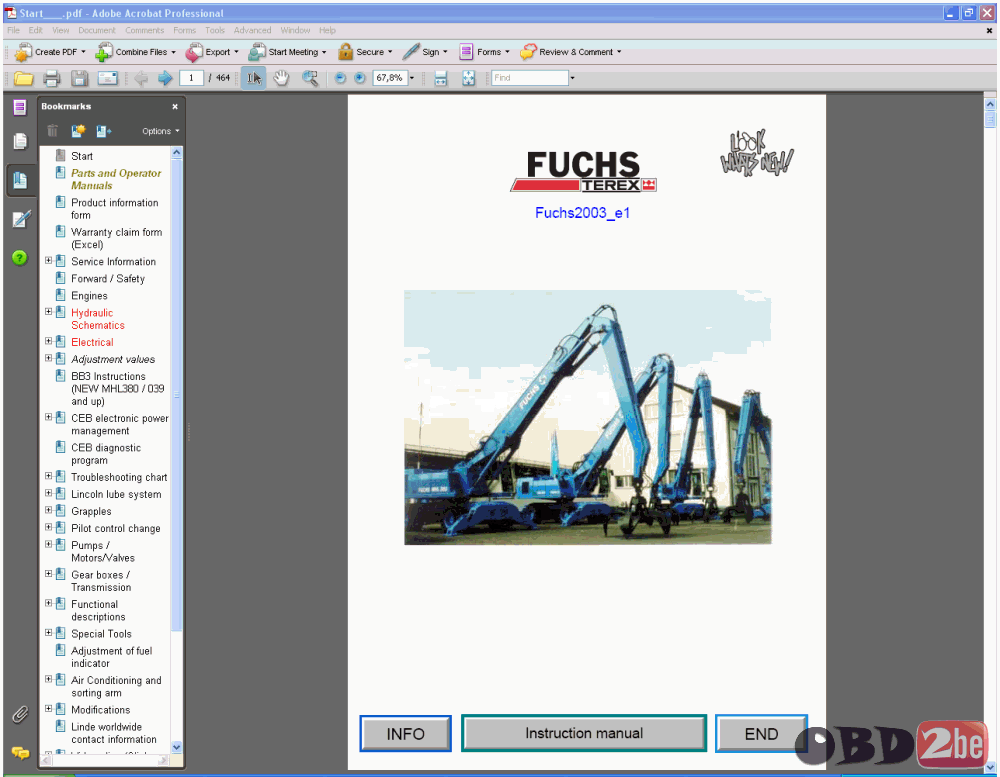The image size is (1000, 777).
Task: Expand the Hydraulic Schematics bookmark
Action: [x=48, y=311]
